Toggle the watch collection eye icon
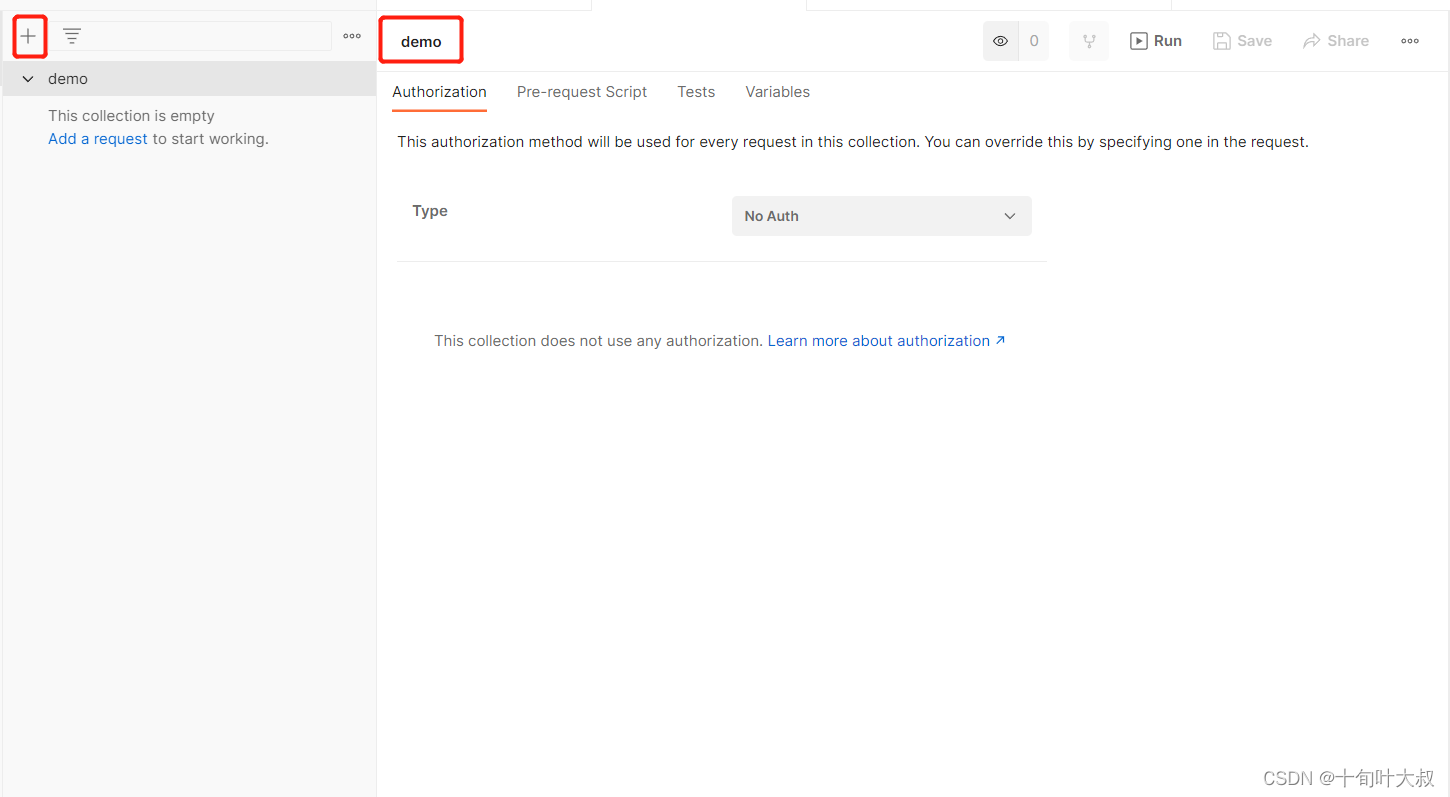Image resolution: width=1450 pixels, height=797 pixels. pos(1000,41)
